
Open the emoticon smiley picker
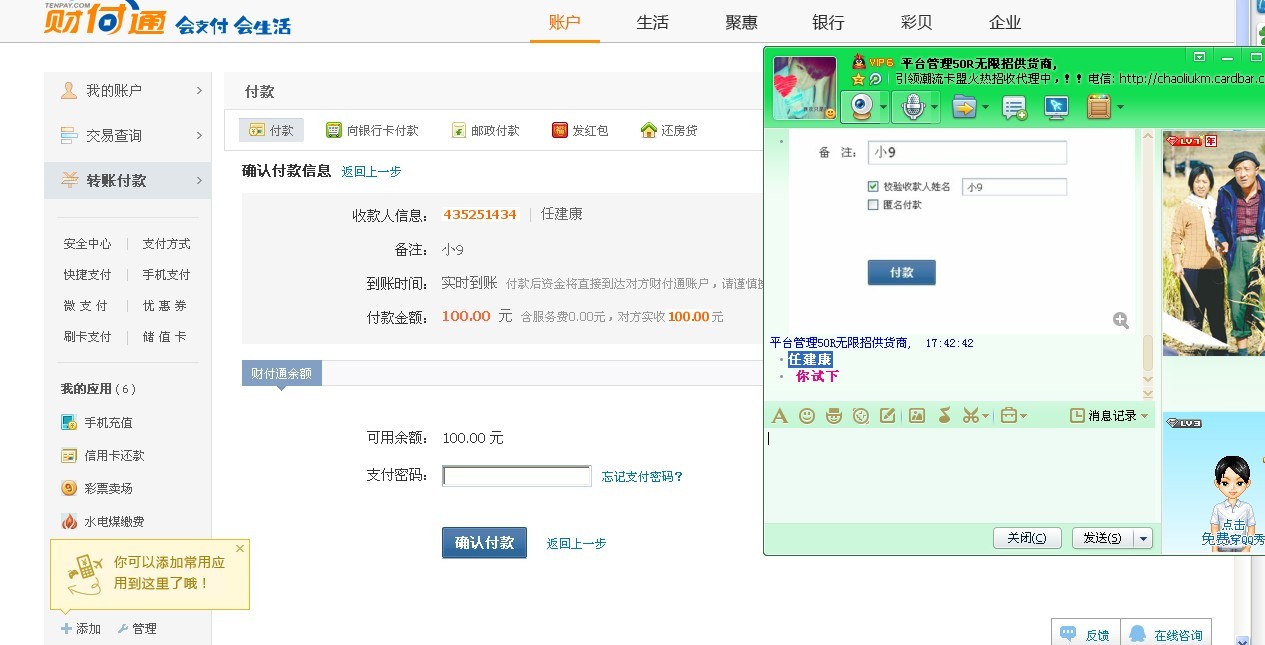807,415
